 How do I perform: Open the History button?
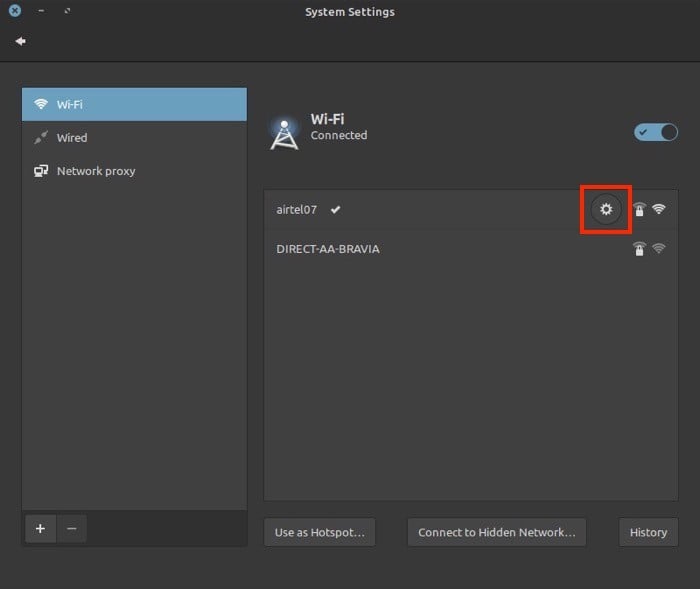click(648, 532)
